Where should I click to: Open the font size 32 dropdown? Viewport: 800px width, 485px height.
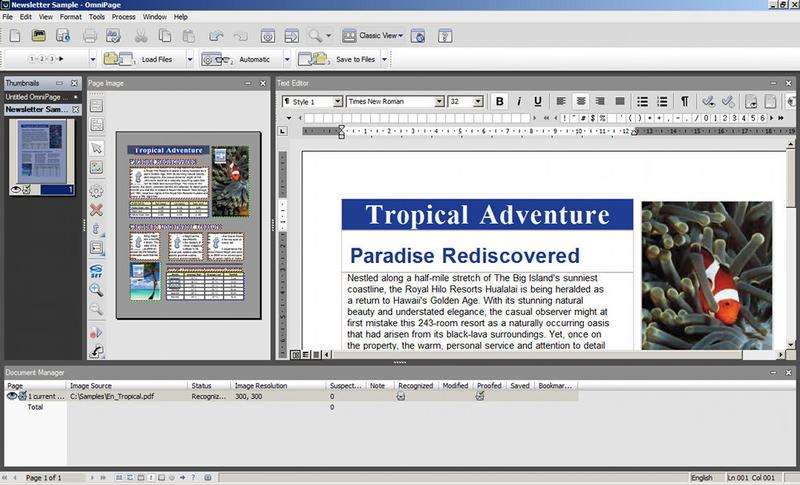[x=479, y=102]
